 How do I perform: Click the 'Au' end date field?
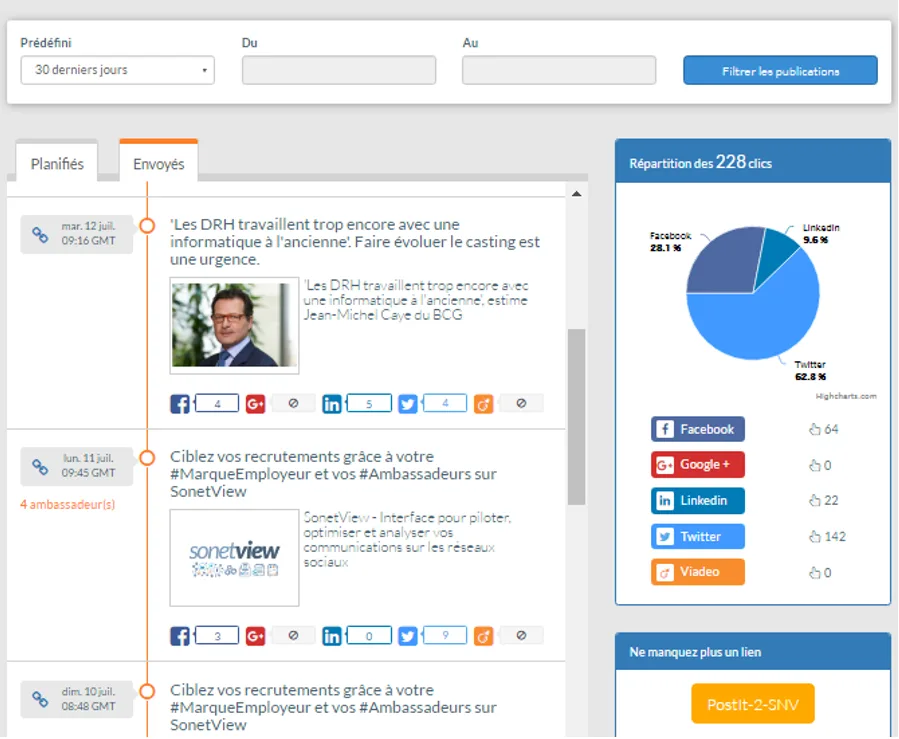(x=559, y=70)
